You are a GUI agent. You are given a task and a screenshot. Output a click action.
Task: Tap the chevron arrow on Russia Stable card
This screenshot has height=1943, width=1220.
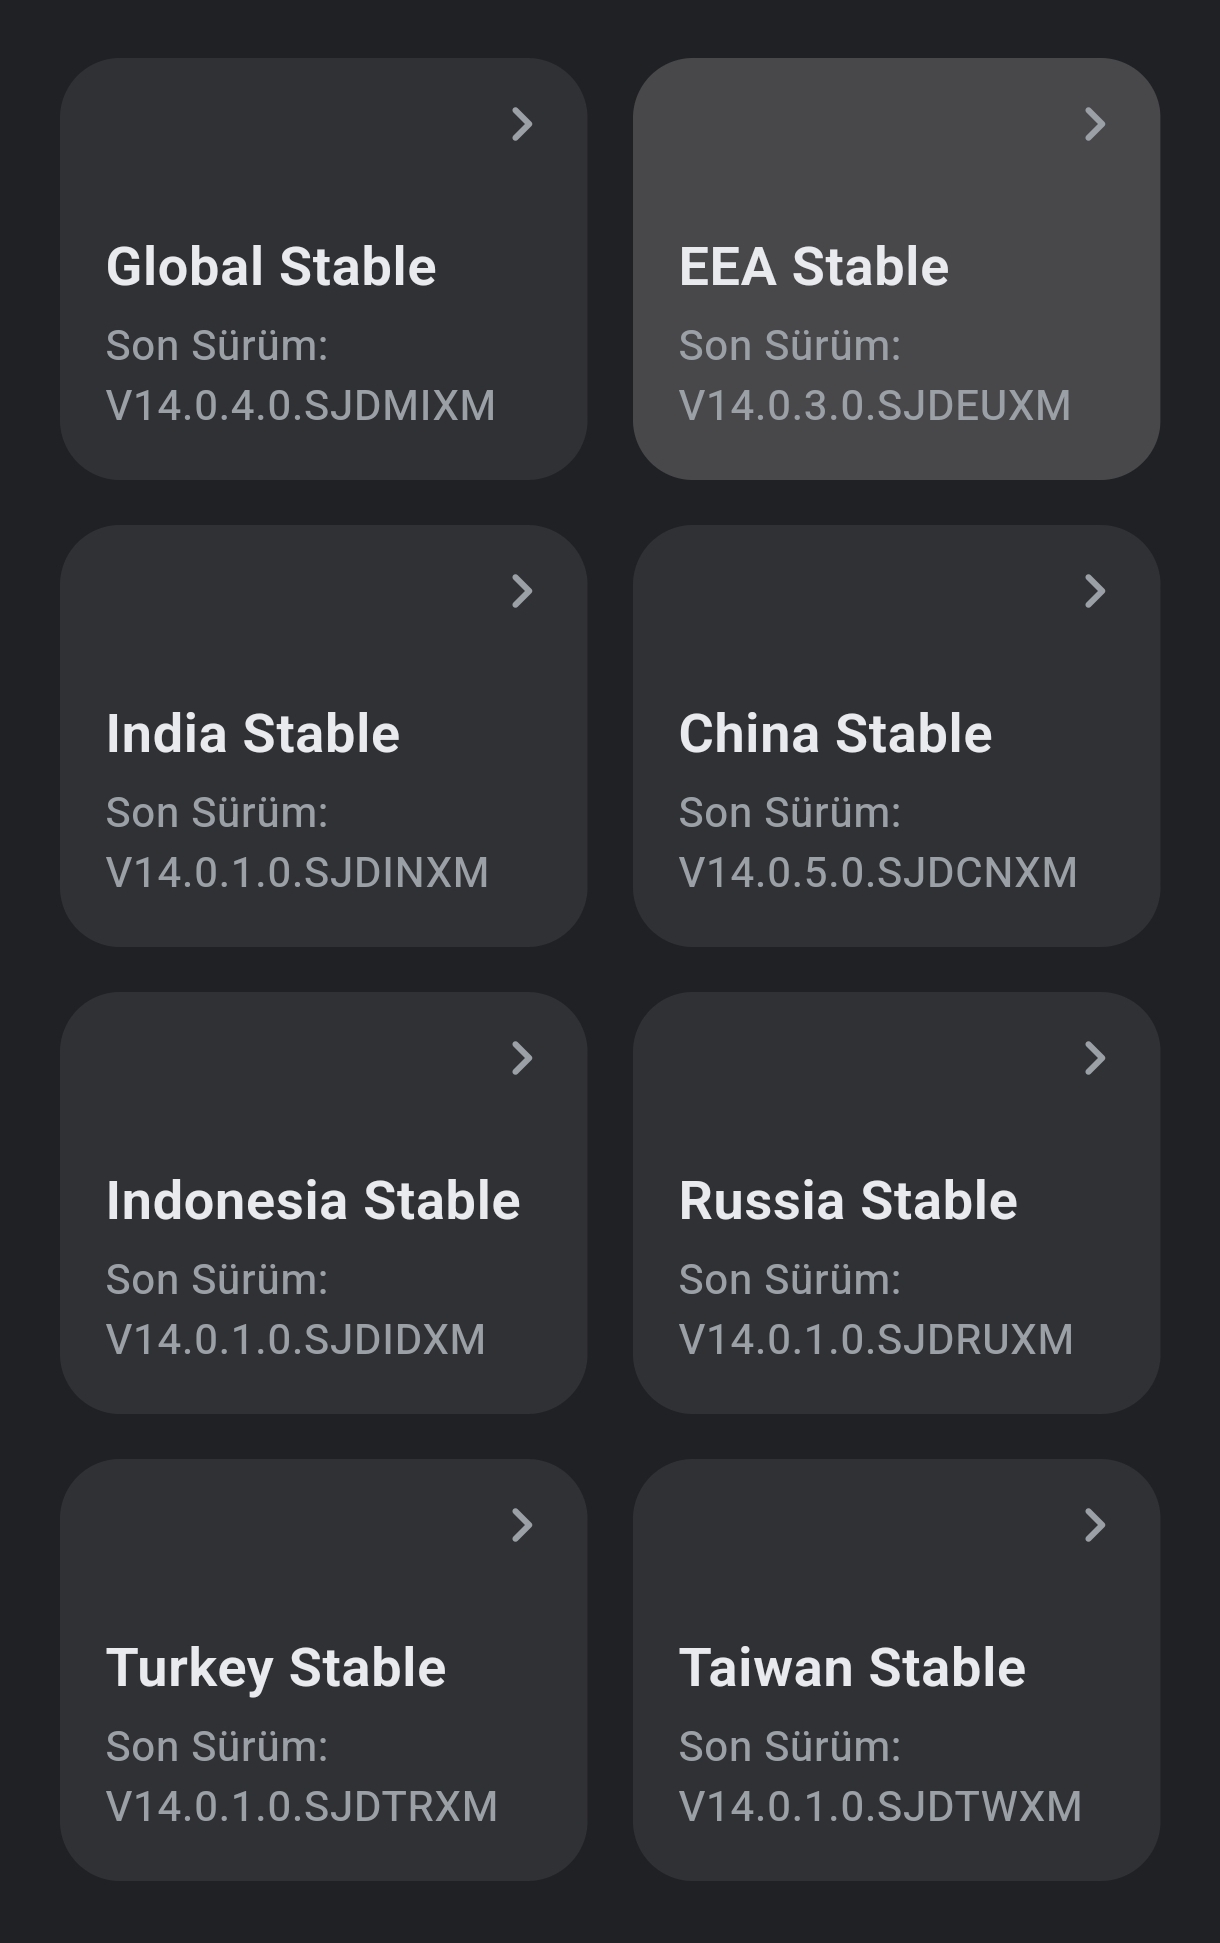pyautogui.click(x=1095, y=1058)
